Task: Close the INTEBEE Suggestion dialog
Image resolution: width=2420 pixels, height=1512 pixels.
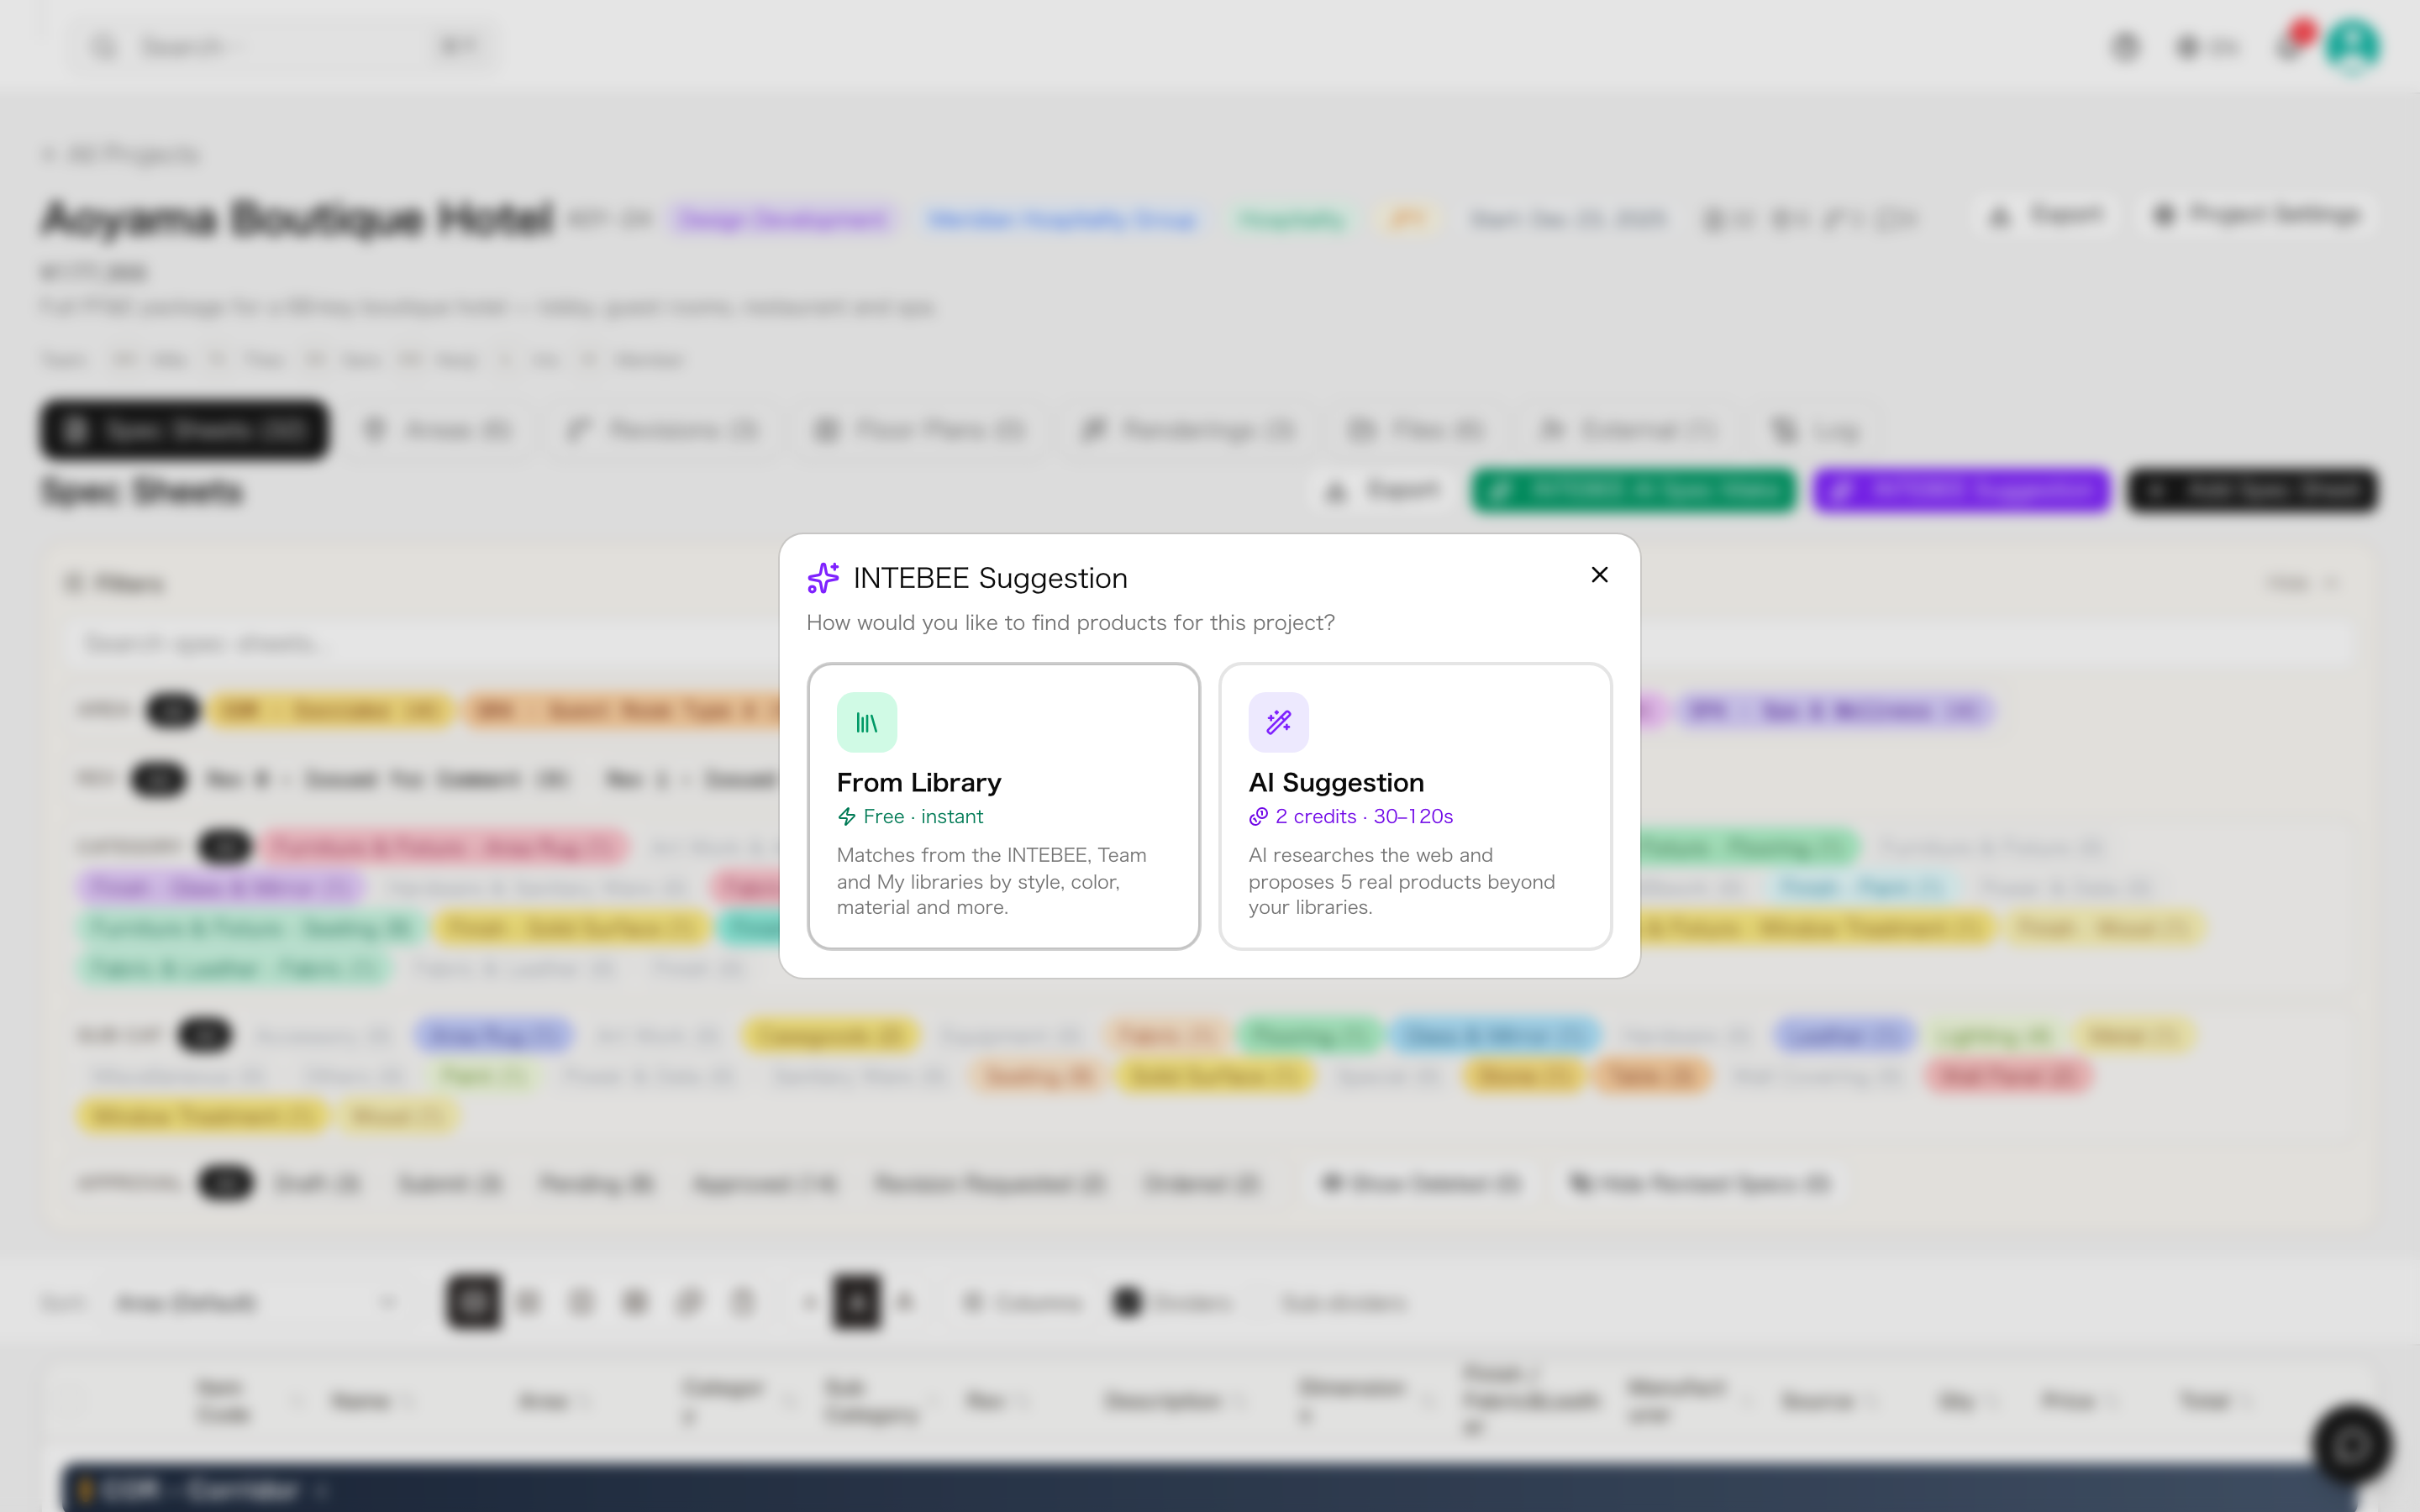Action: [1599, 575]
